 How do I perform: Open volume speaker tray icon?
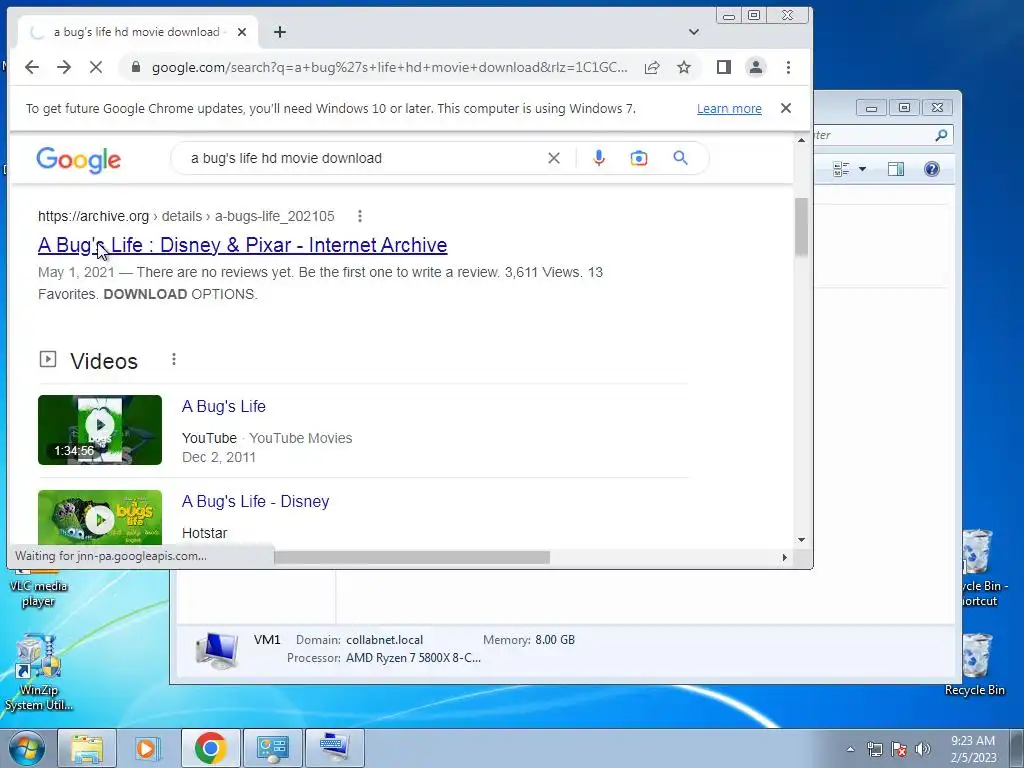point(923,749)
